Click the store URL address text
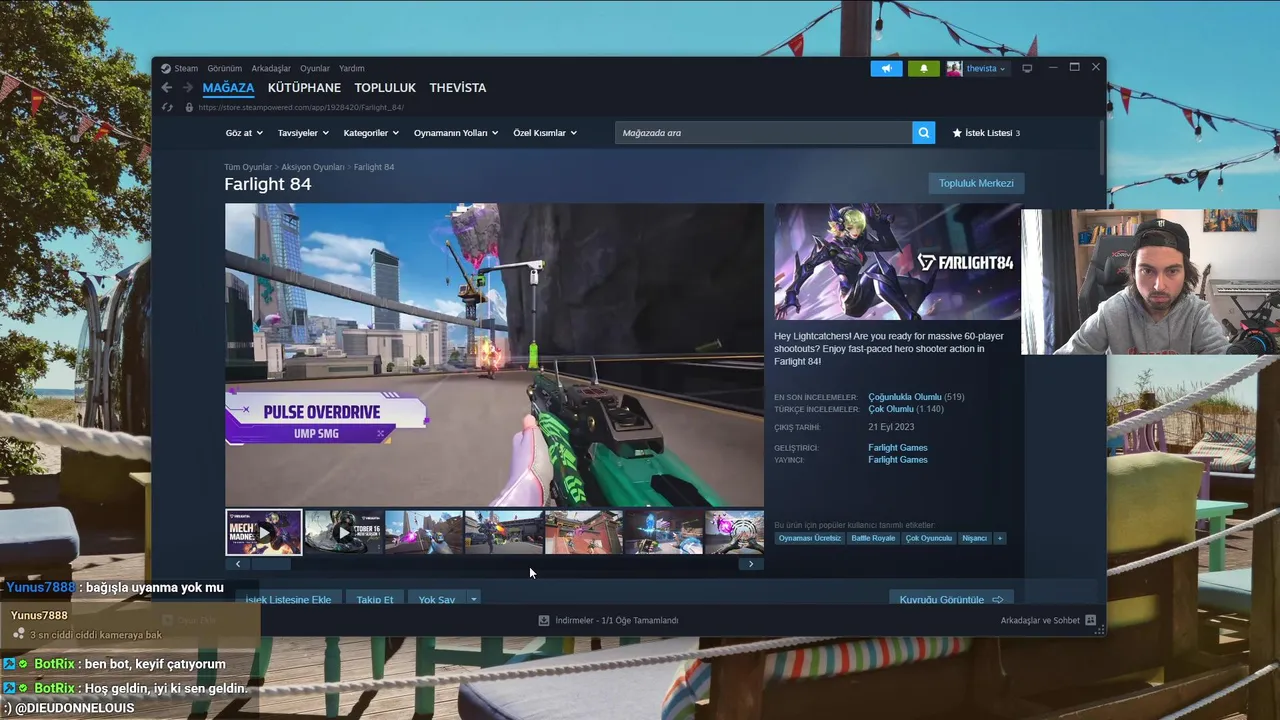1280x720 pixels. (x=301, y=107)
